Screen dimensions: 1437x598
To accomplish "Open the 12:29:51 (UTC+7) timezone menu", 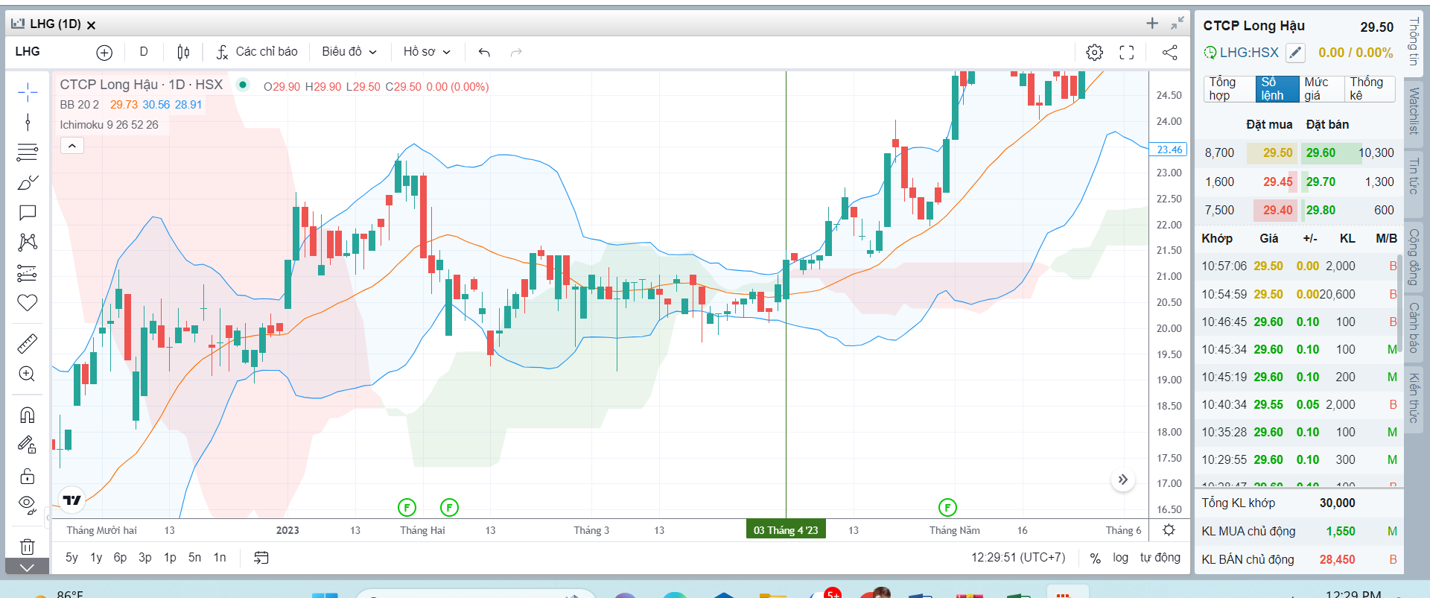I will (x=1018, y=558).
